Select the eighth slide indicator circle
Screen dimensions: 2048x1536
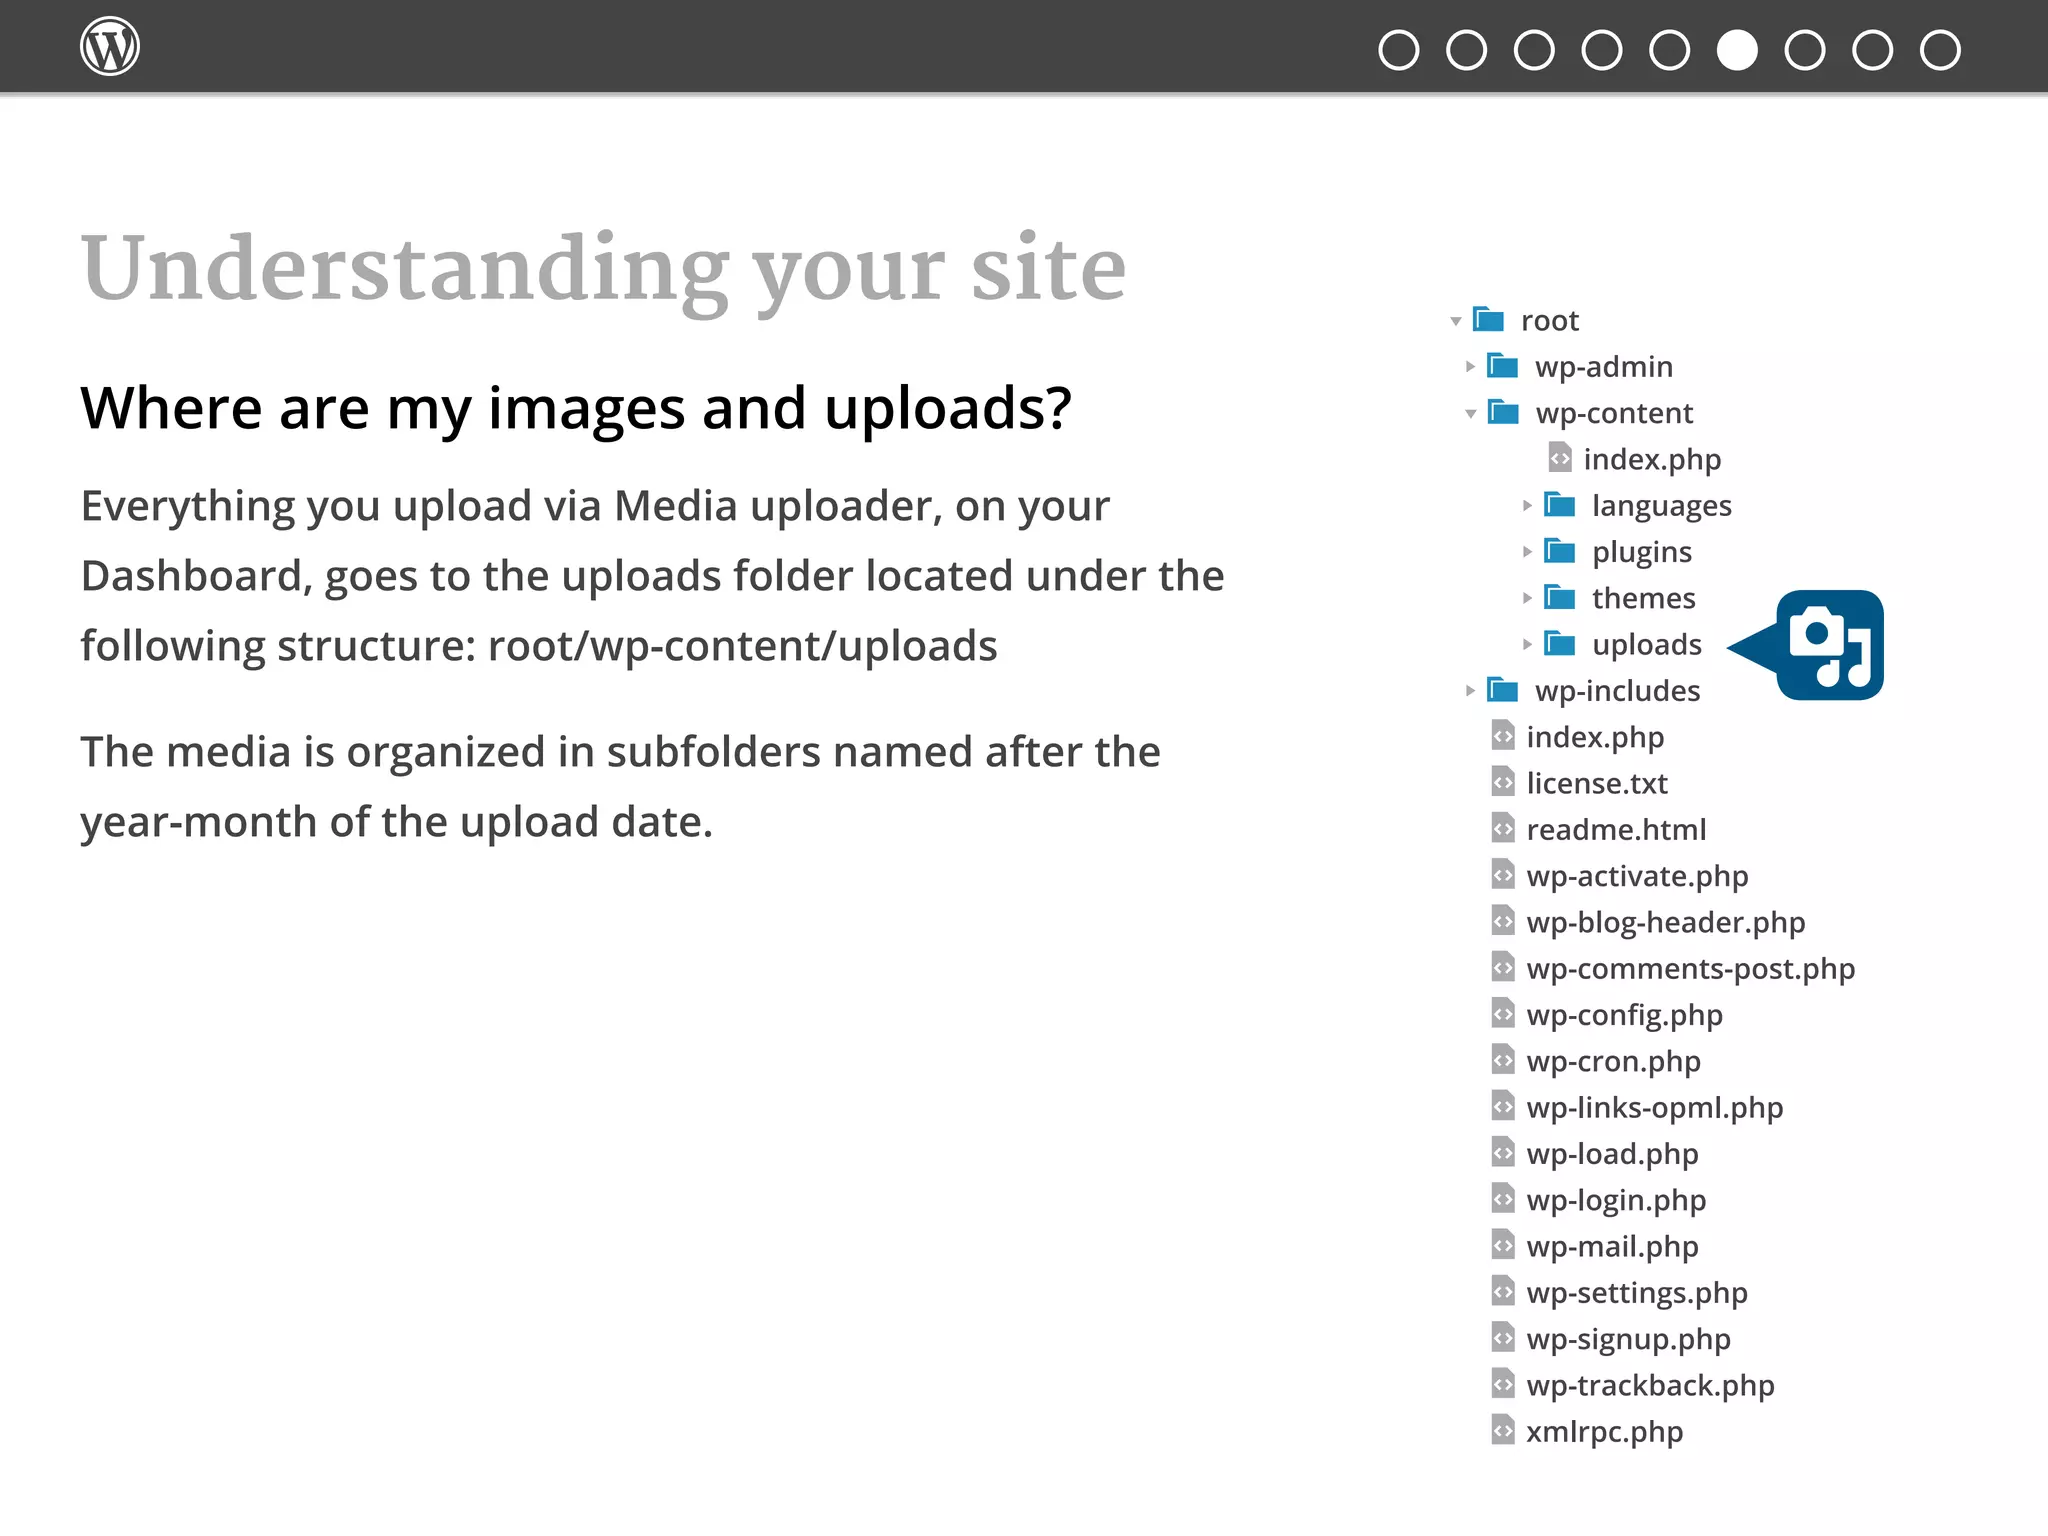(1872, 50)
